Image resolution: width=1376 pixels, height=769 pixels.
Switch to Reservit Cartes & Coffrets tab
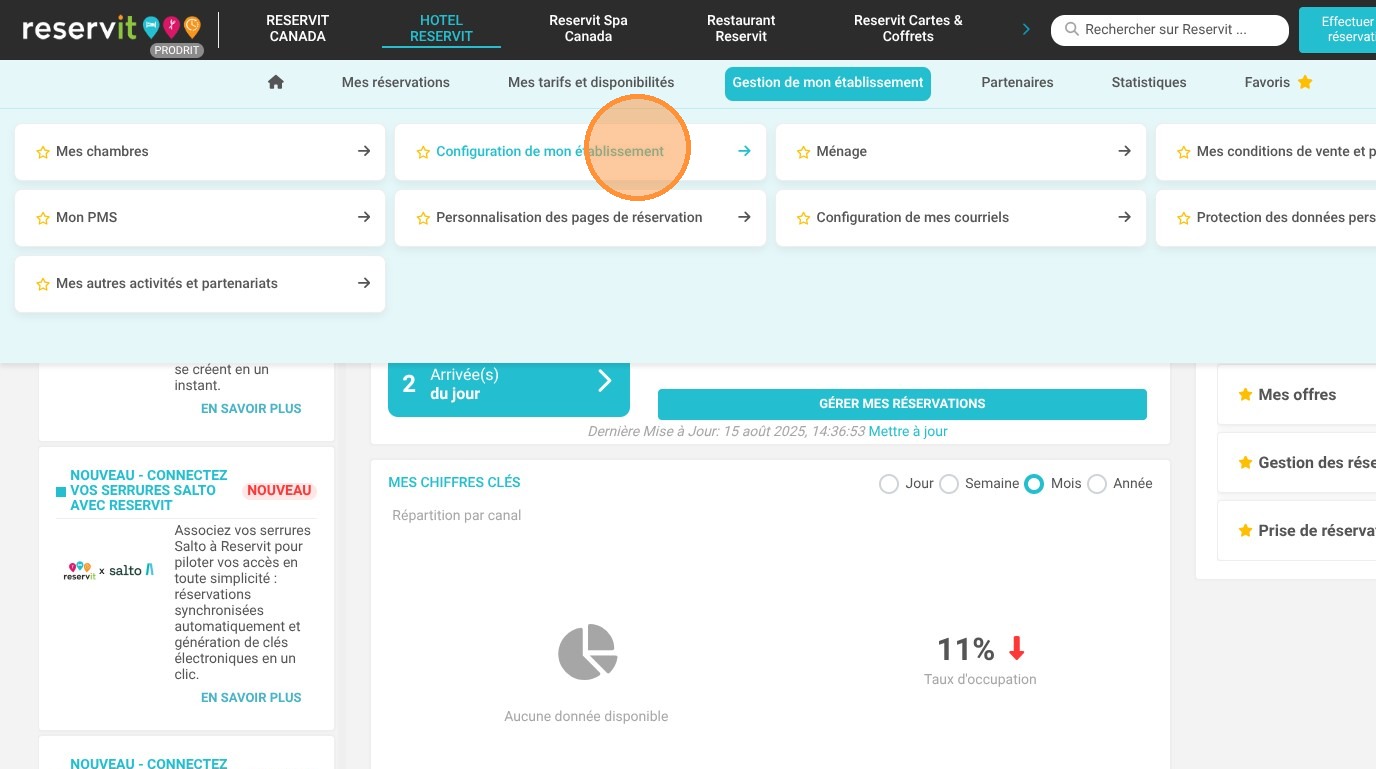tap(908, 28)
